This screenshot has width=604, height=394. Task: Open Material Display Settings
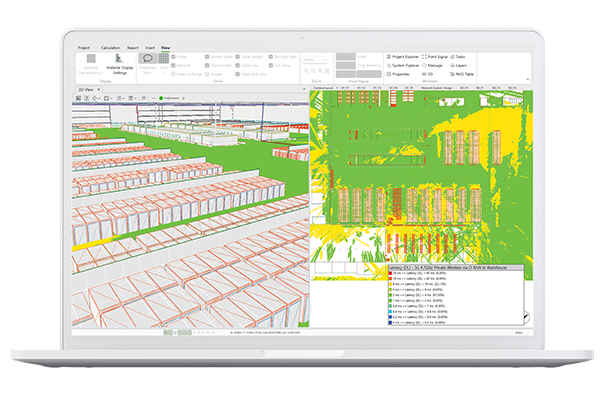[x=119, y=64]
